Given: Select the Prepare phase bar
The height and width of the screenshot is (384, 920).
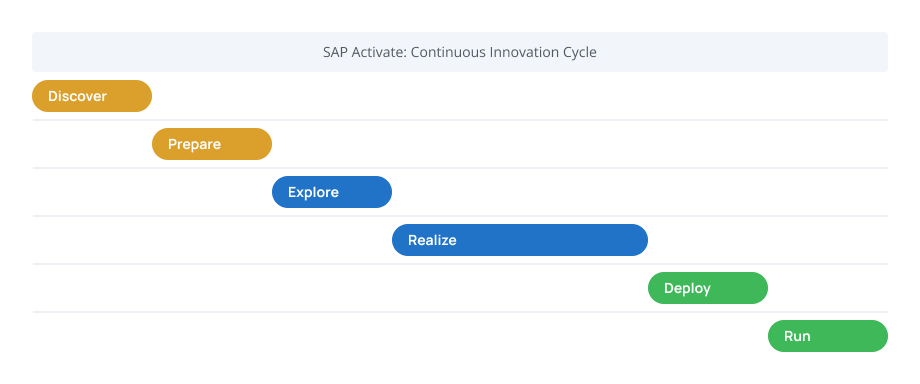Looking at the screenshot, I should pos(212,144).
